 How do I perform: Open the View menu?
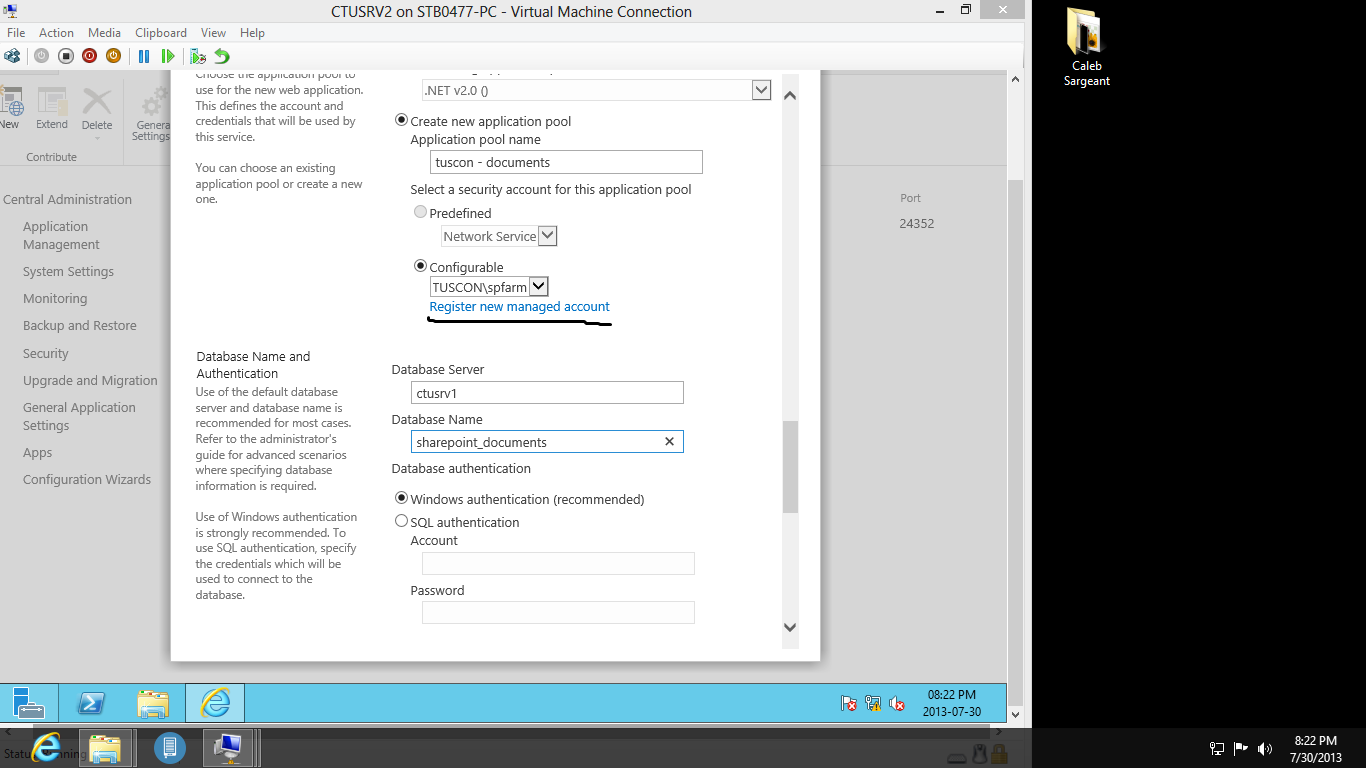point(213,33)
